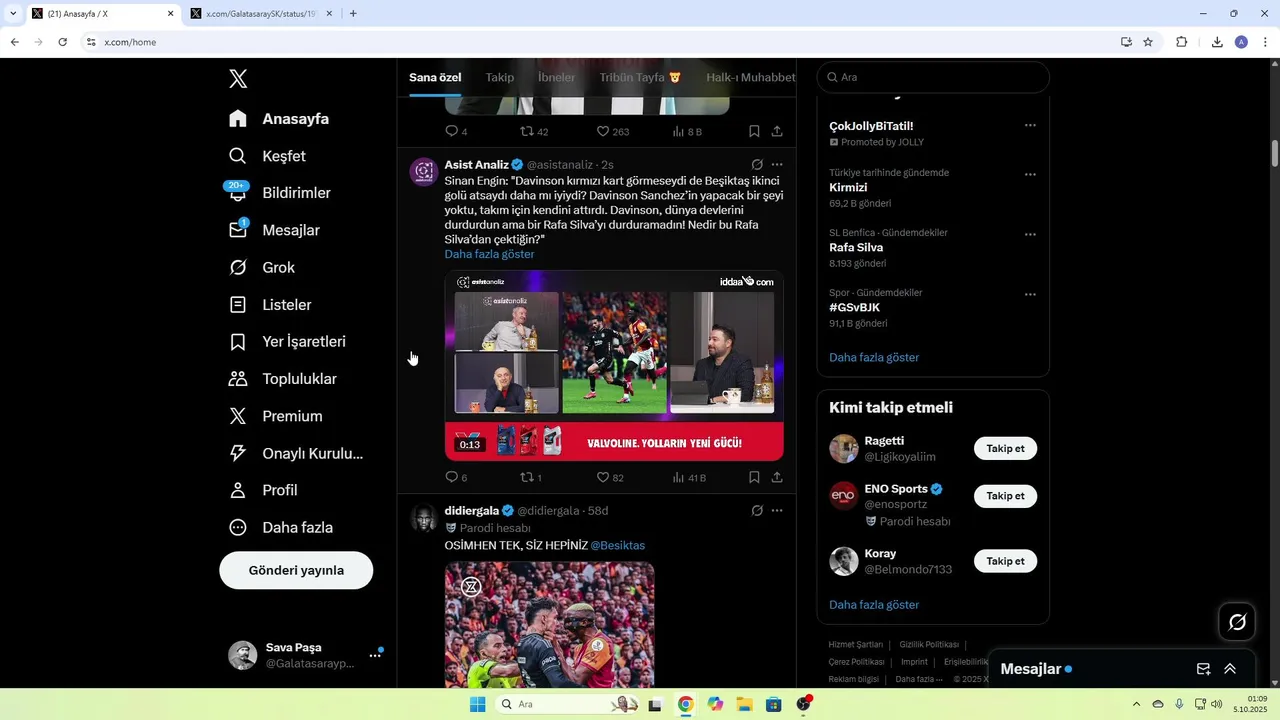Image resolution: width=1280 pixels, height=720 pixels.
Task: Open Yer İşaretleri bookmark icon
Action: [x=238, y=342]
